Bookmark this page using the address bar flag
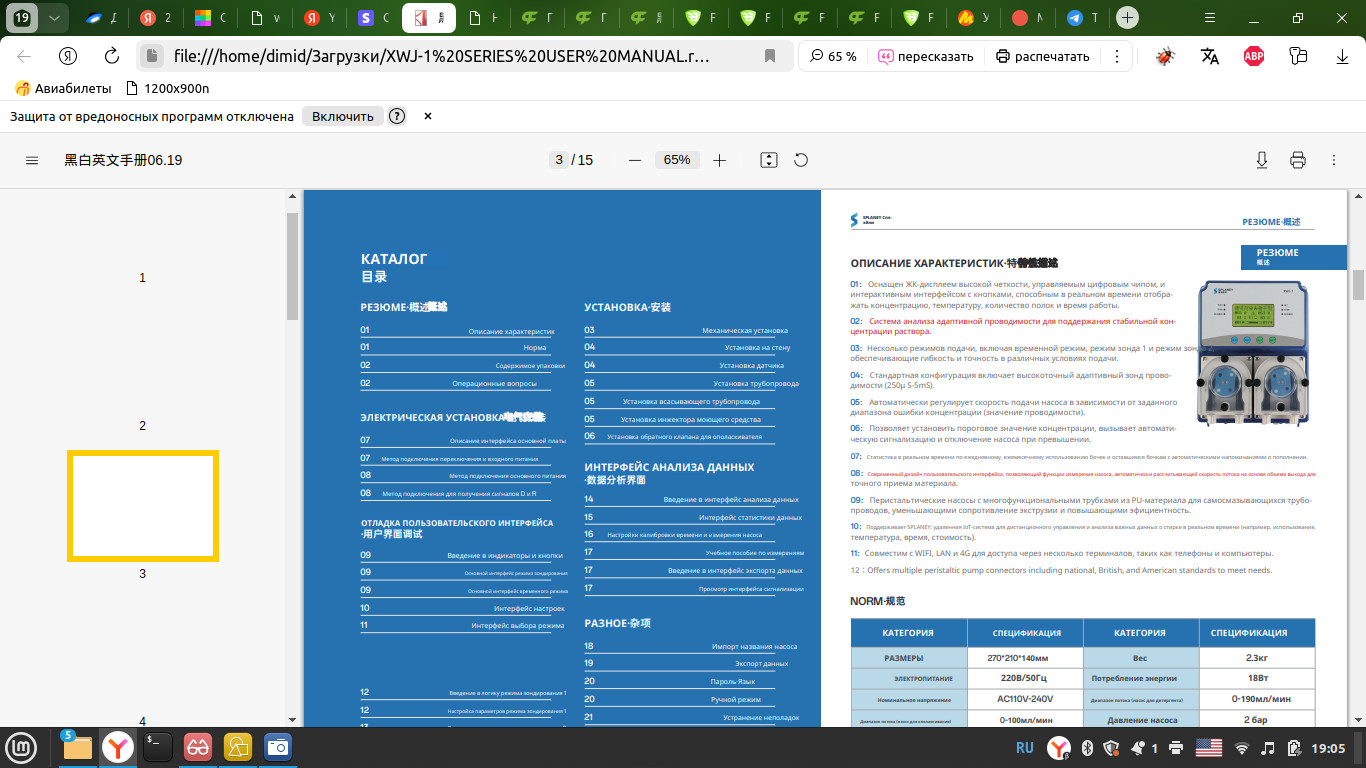1366x768 pixels. point(770,56)
